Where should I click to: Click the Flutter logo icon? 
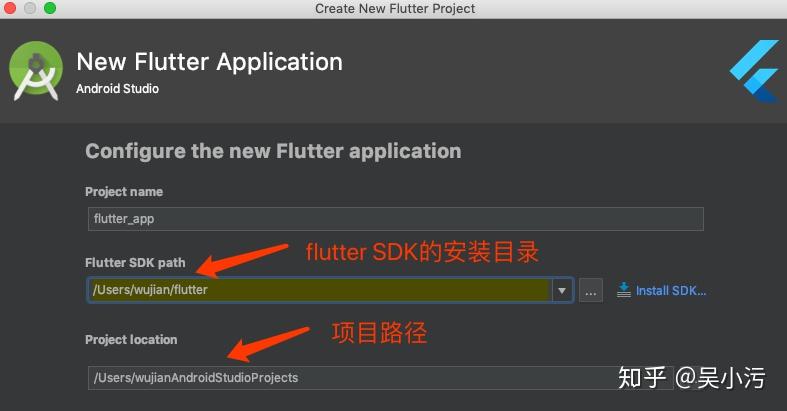tap(756, 71)
